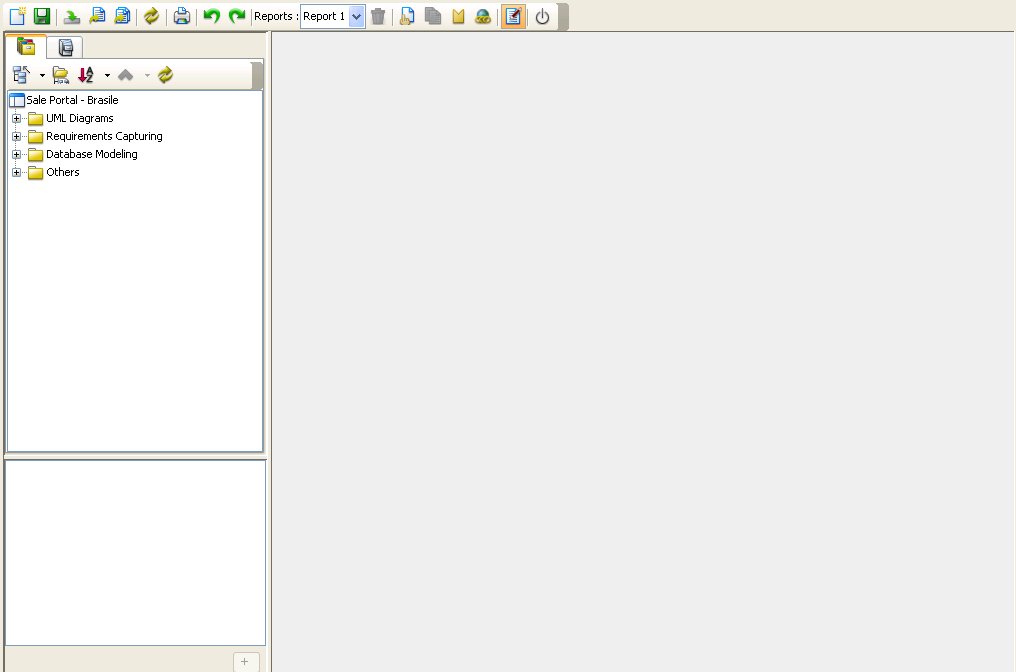Click the folder browse icon in the panel toolbar
Screen dimensions: 1016x672
coord(61,75)
